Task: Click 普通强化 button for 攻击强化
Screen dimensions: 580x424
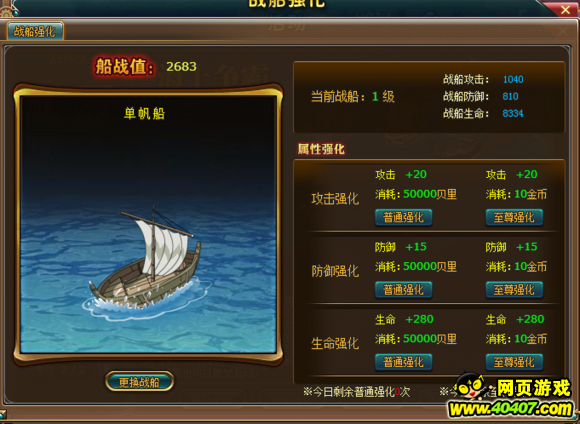Action: [x=403, y=217]
